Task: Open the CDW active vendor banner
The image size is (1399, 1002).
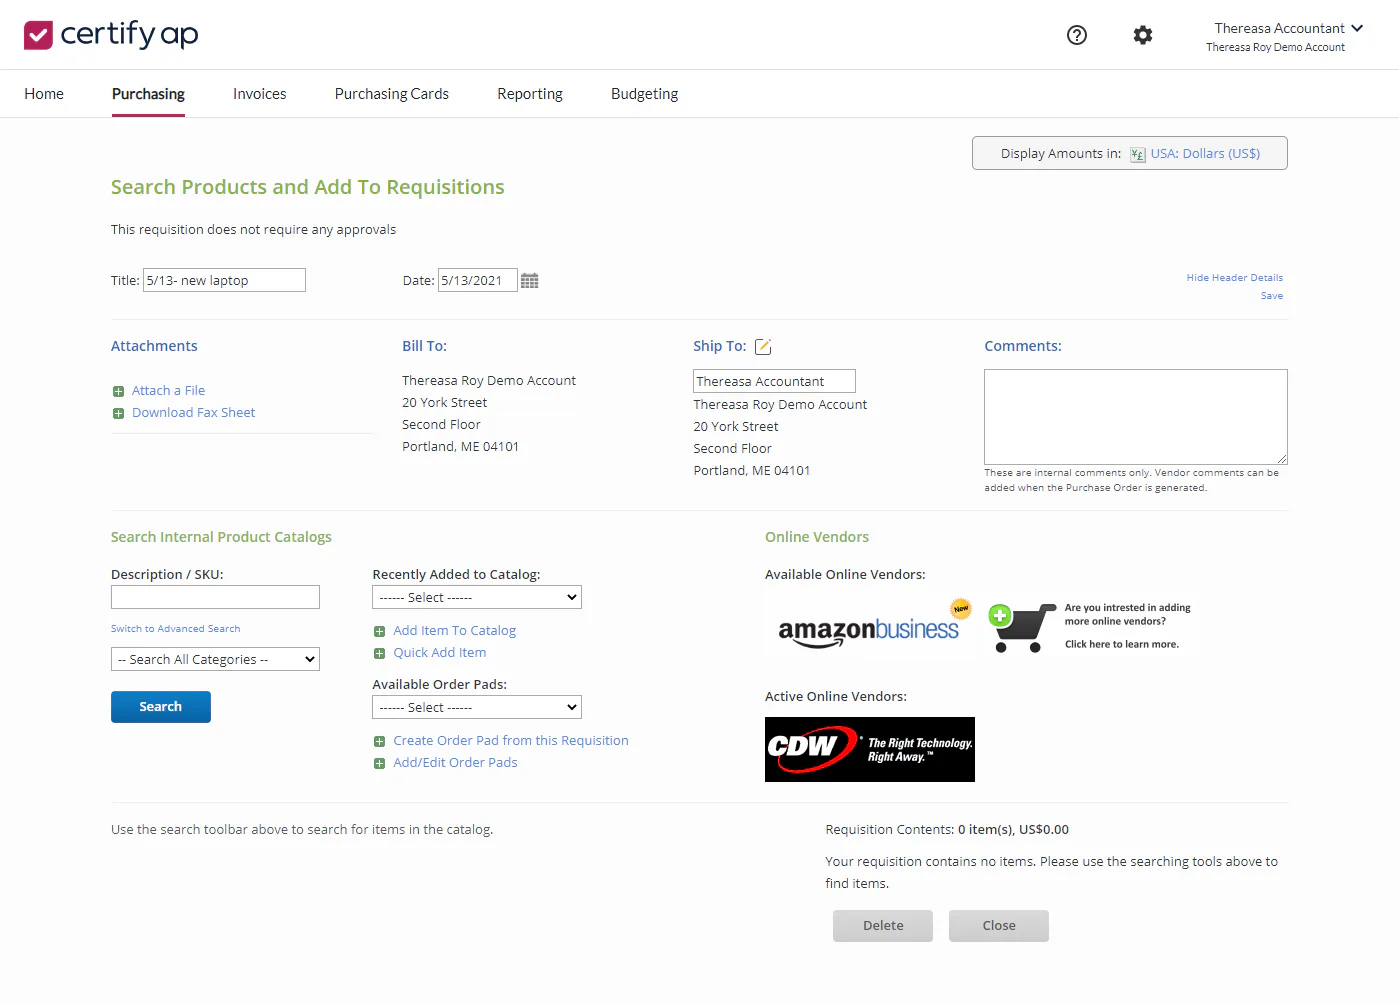Action: point(870,749)
